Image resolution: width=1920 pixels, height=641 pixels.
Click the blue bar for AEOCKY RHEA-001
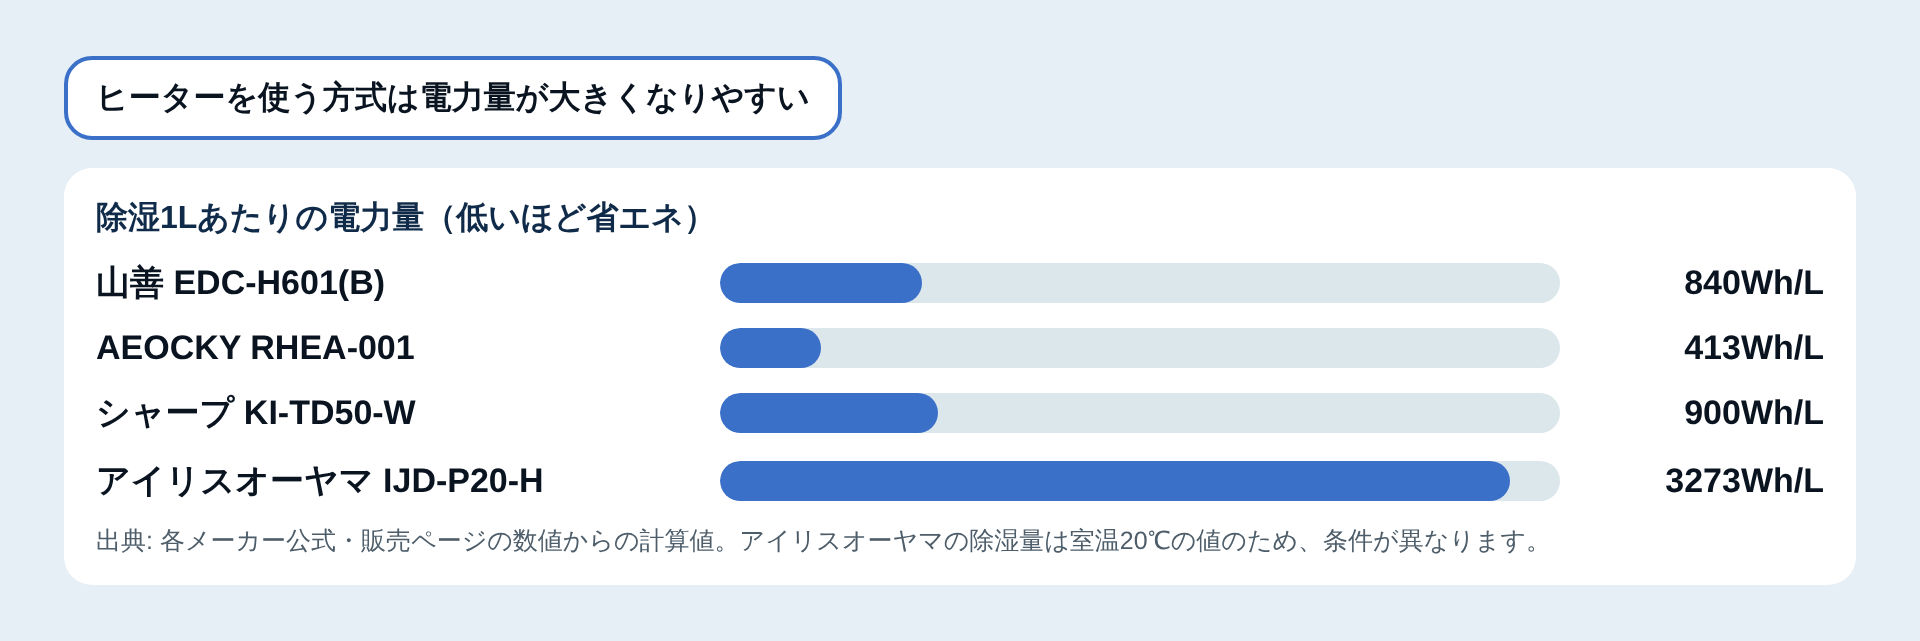pos(770,348)
